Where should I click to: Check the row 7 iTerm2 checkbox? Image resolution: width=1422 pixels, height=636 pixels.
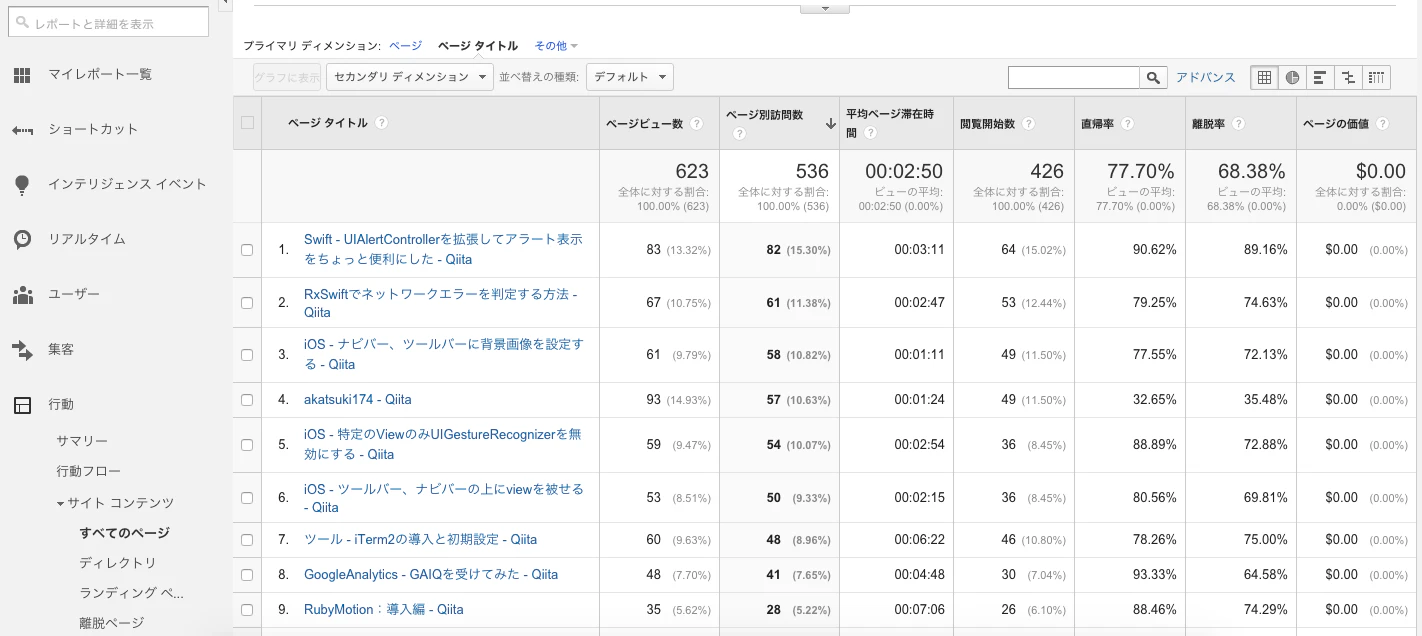click(247, 540)
